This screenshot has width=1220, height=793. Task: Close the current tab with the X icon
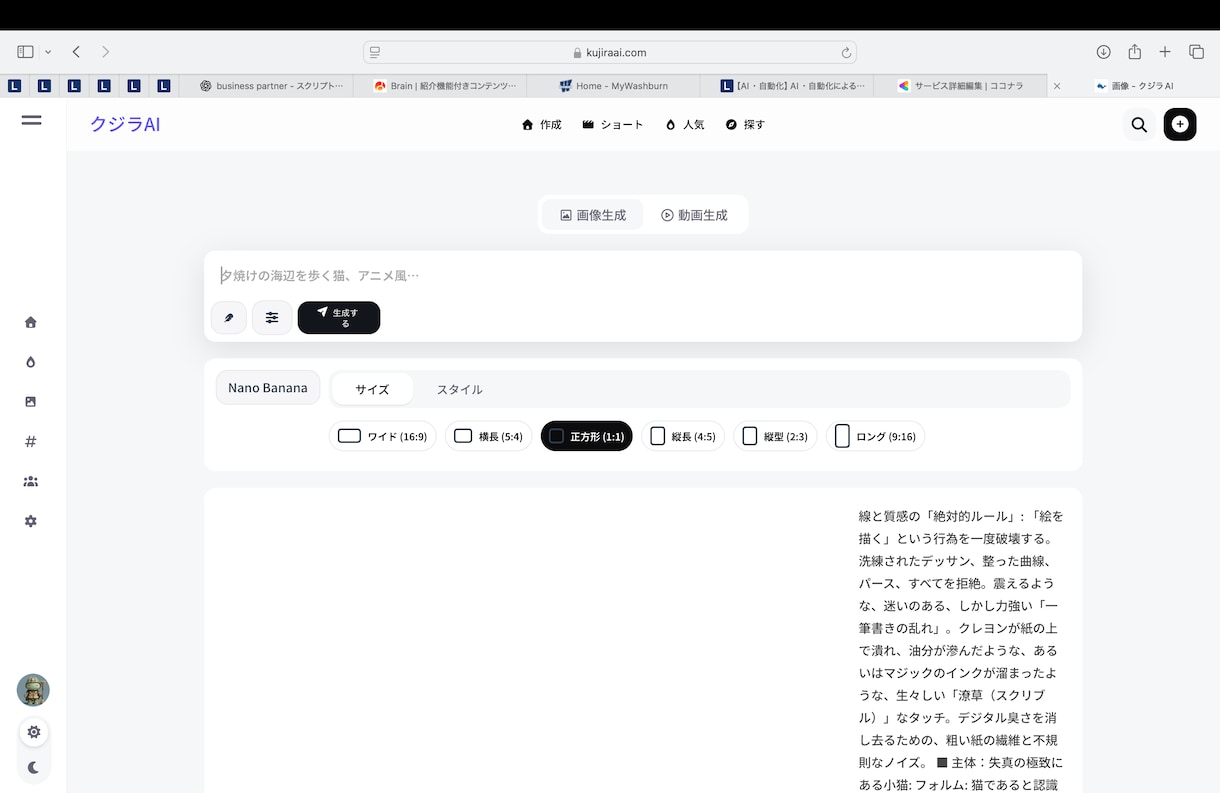pos(1058,86)
